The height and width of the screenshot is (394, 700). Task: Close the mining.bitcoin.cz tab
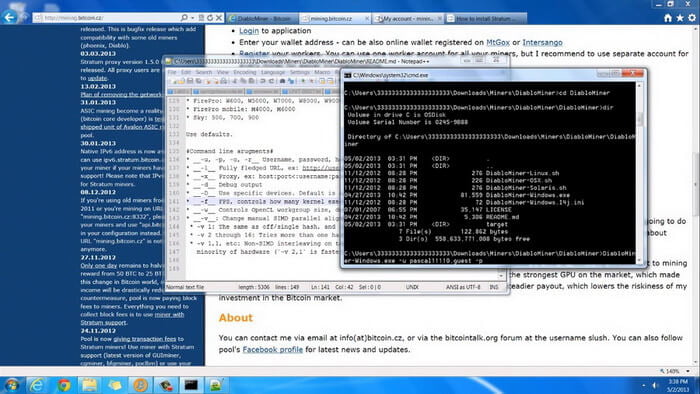pos(367,18)
